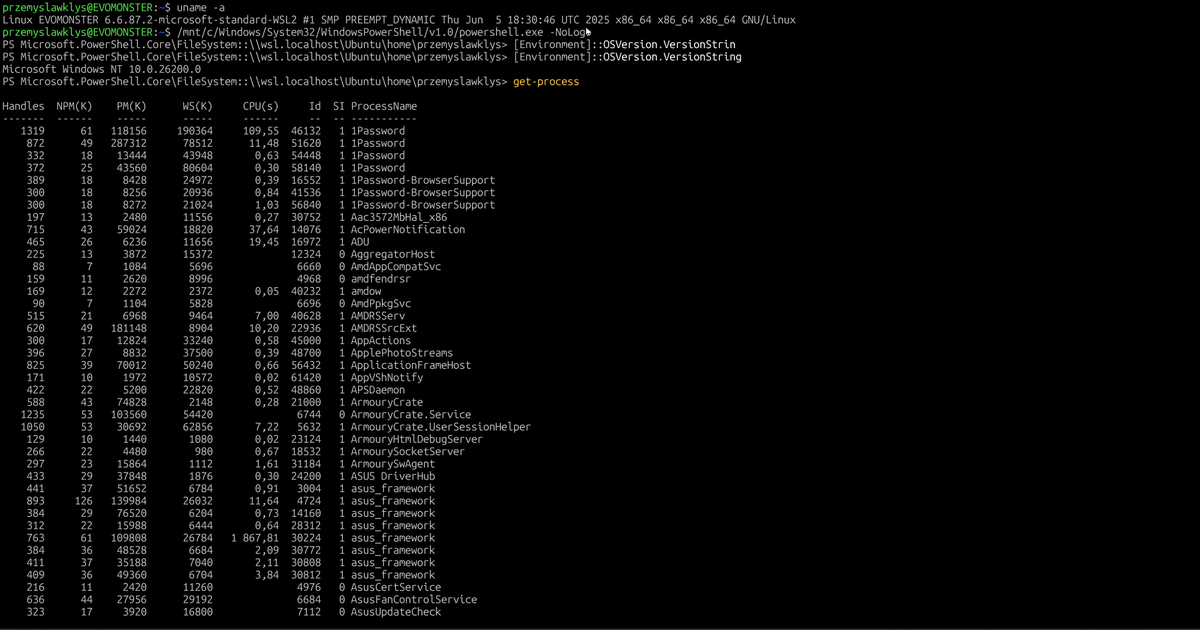Click the 'AsusUpdateCheck' process name

pyautogui.click(x=396, y=612)
